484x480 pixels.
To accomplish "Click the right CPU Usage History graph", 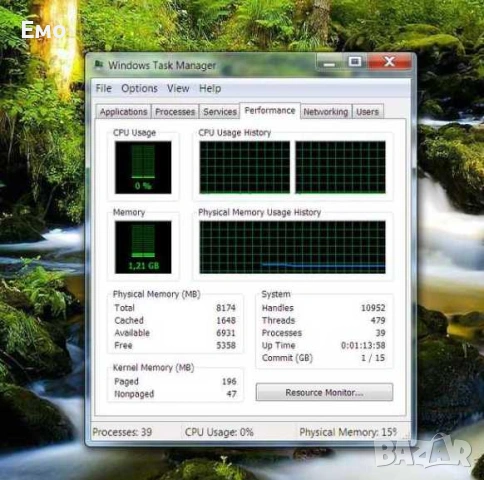I will point(340,167).
